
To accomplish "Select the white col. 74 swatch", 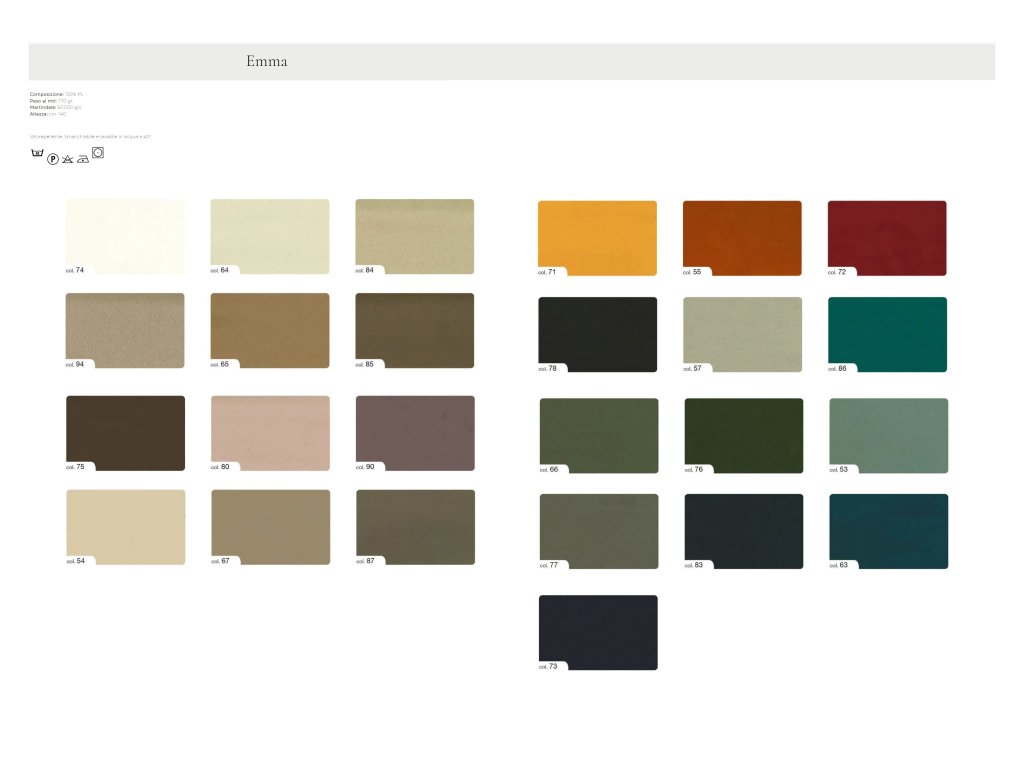I will tap(125, 234).
